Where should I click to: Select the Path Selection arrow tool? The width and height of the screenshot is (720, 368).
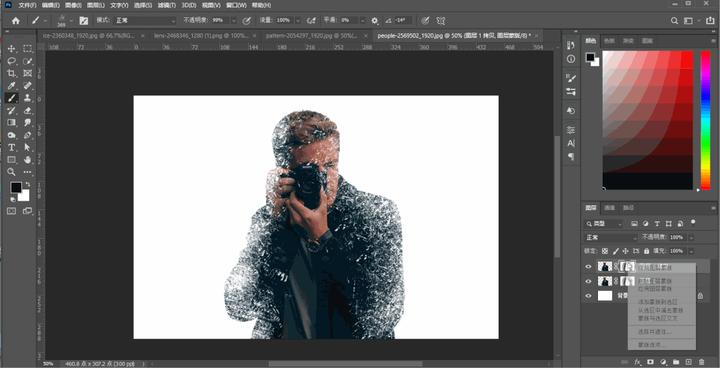(x=28, y=147)
